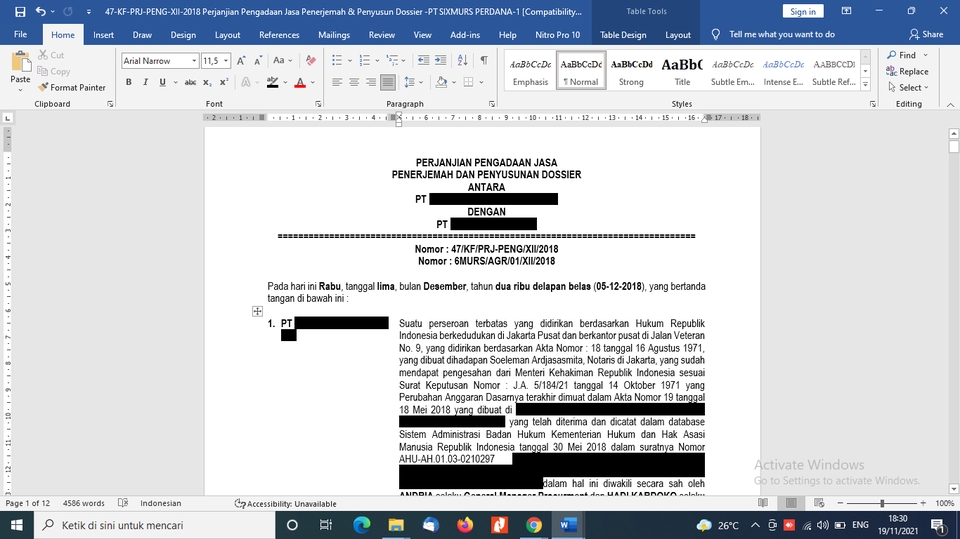Click the Sign in button
960x539 pixels.
click(x=803, y=12)
